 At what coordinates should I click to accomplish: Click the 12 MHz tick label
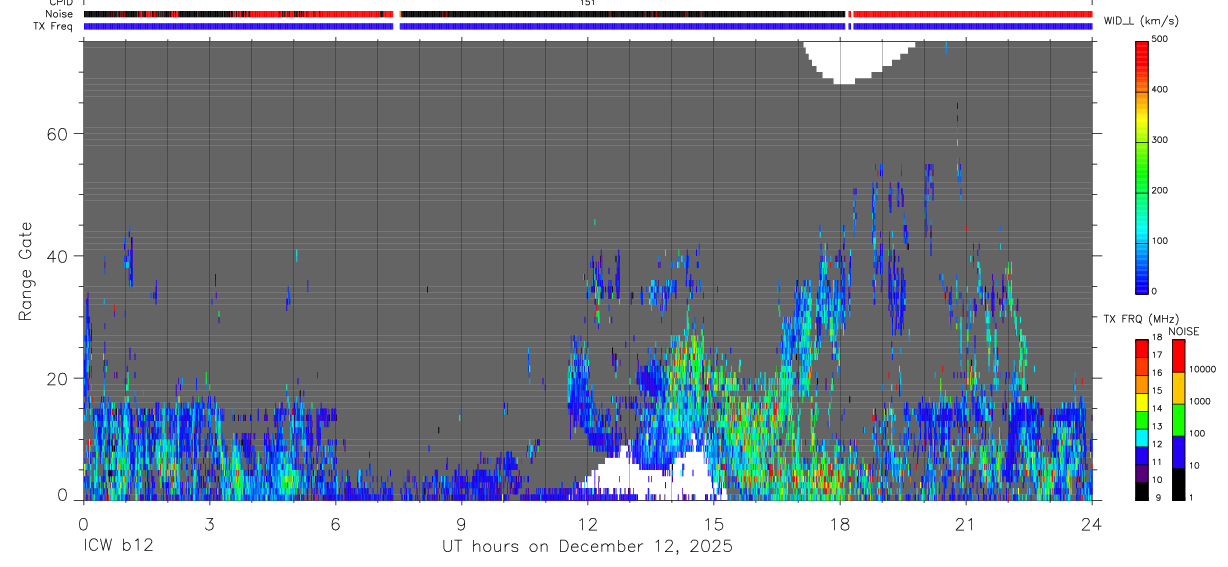(x=1159, y=444)
